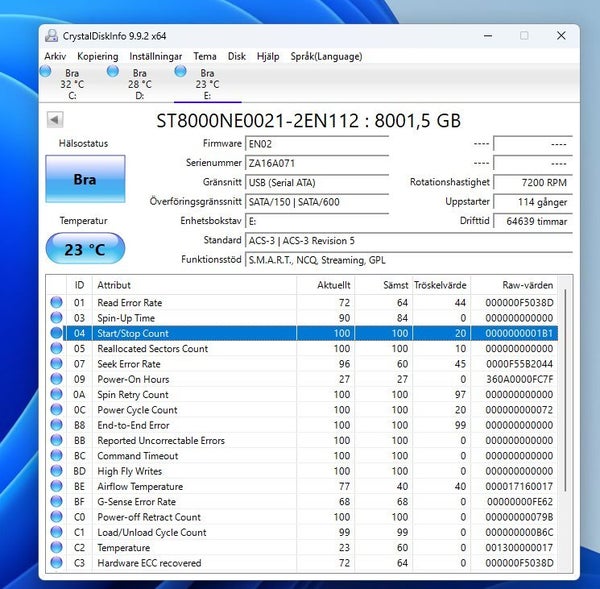Select the C: drive status orb
The image size is (600, 589).
(46, 71)
